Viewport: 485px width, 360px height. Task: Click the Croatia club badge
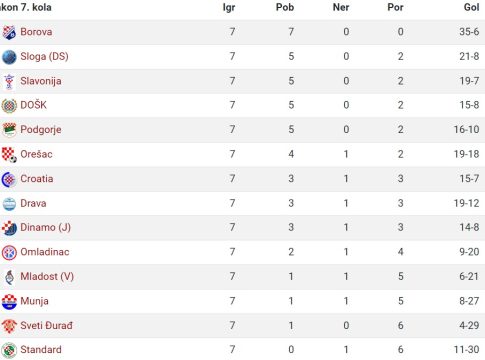9,179
